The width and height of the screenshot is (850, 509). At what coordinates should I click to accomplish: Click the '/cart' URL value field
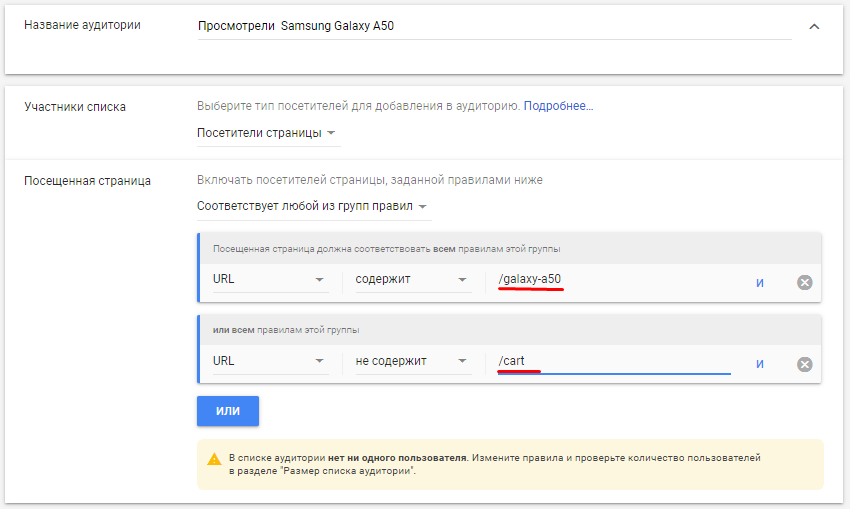point(614,361)
